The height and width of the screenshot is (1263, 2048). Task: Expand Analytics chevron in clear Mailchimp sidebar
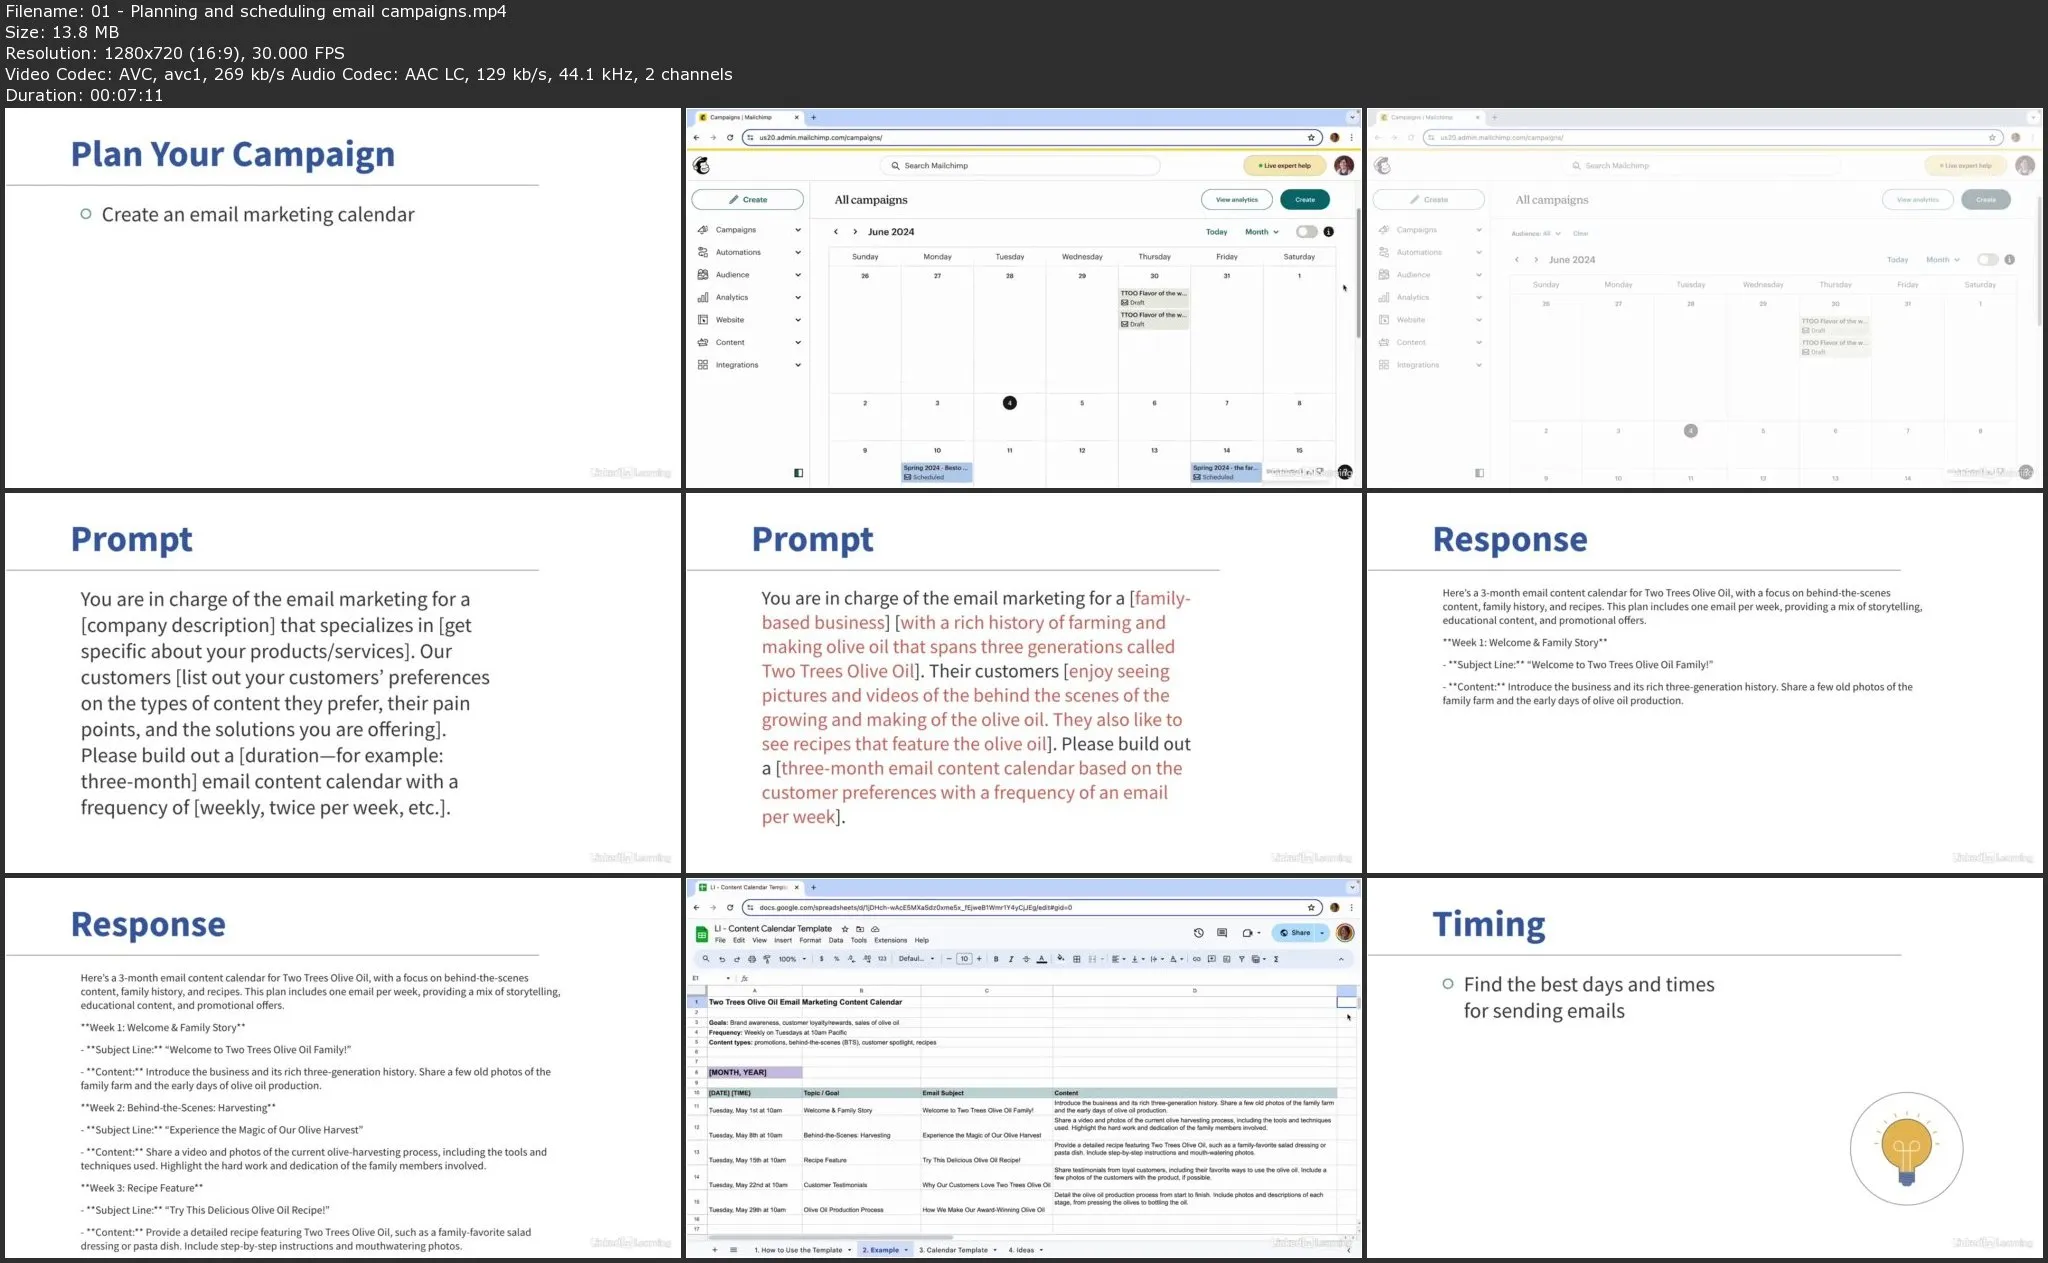[x=798, y=297]
